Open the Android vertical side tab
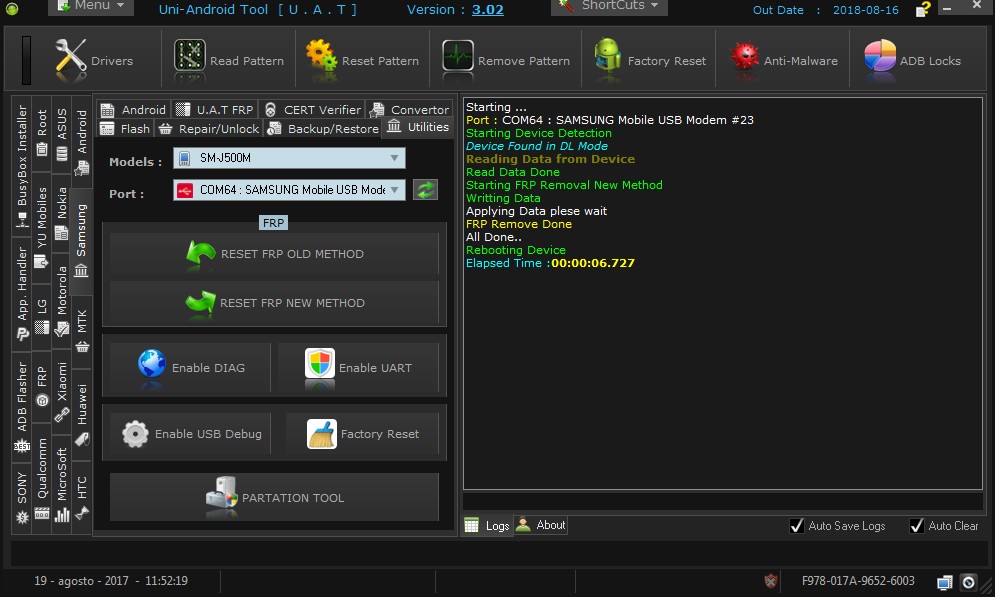 [82, 141]
